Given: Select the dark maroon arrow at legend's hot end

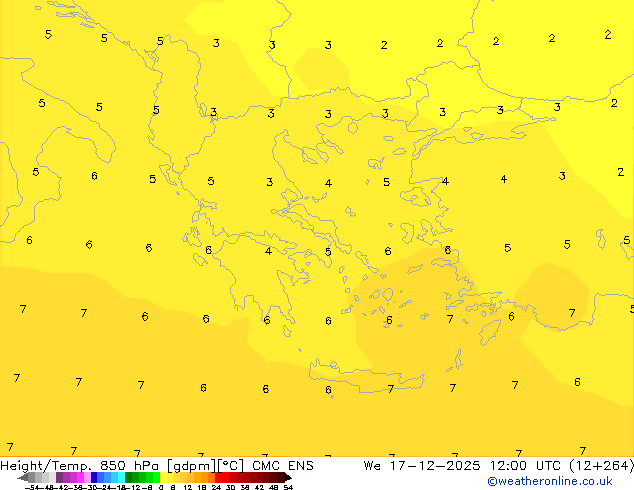Looking at the screenshot, I should 288,477.
